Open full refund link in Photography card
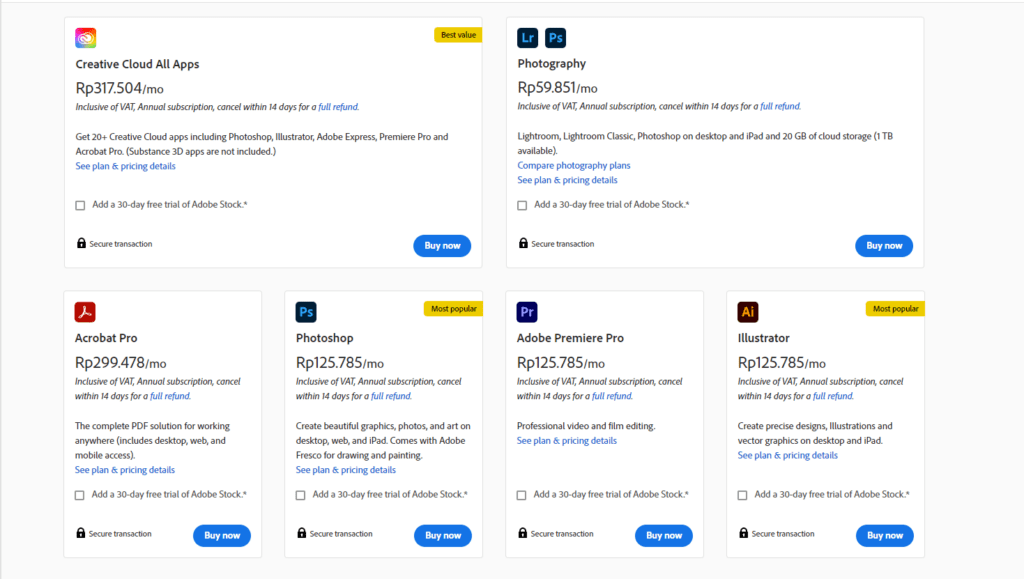Viewport: 1024px width, 579px height. 780,106
